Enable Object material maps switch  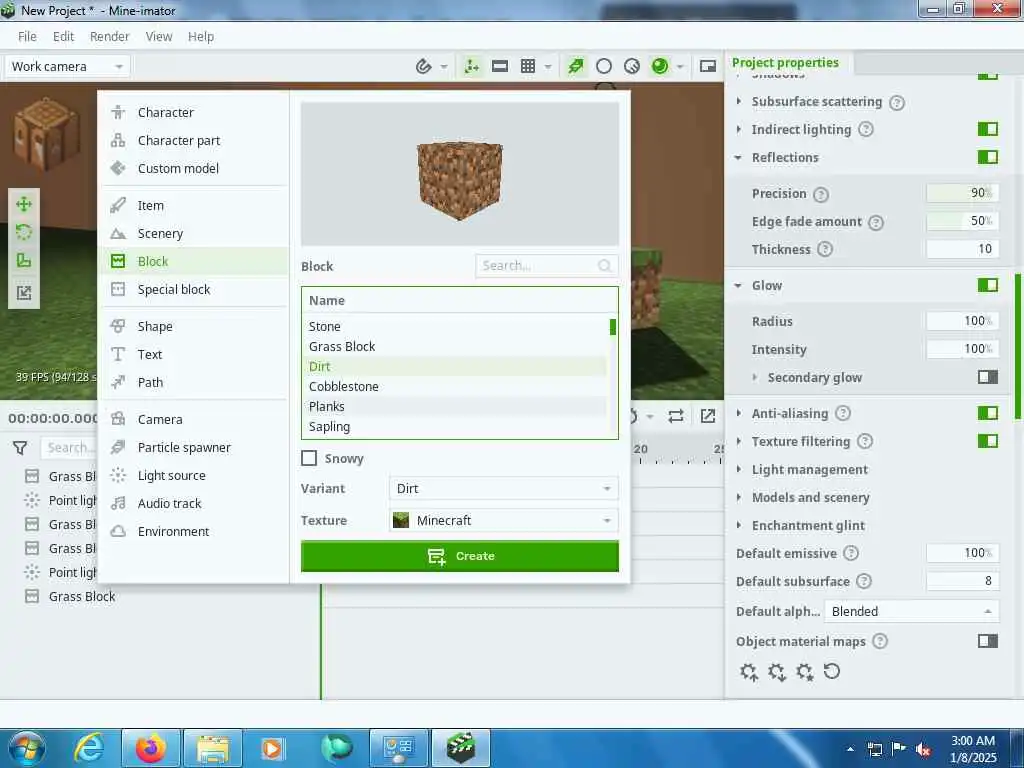point(988,641)
